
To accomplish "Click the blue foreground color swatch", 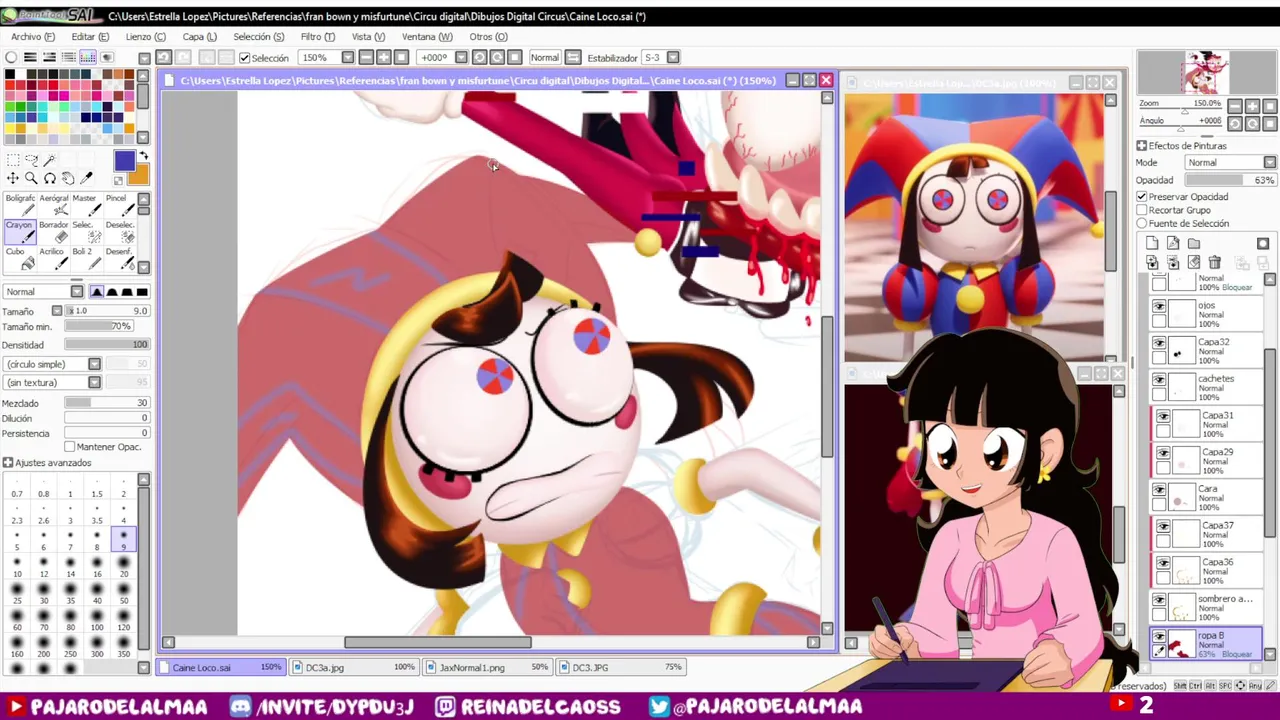I will [124, 161].
